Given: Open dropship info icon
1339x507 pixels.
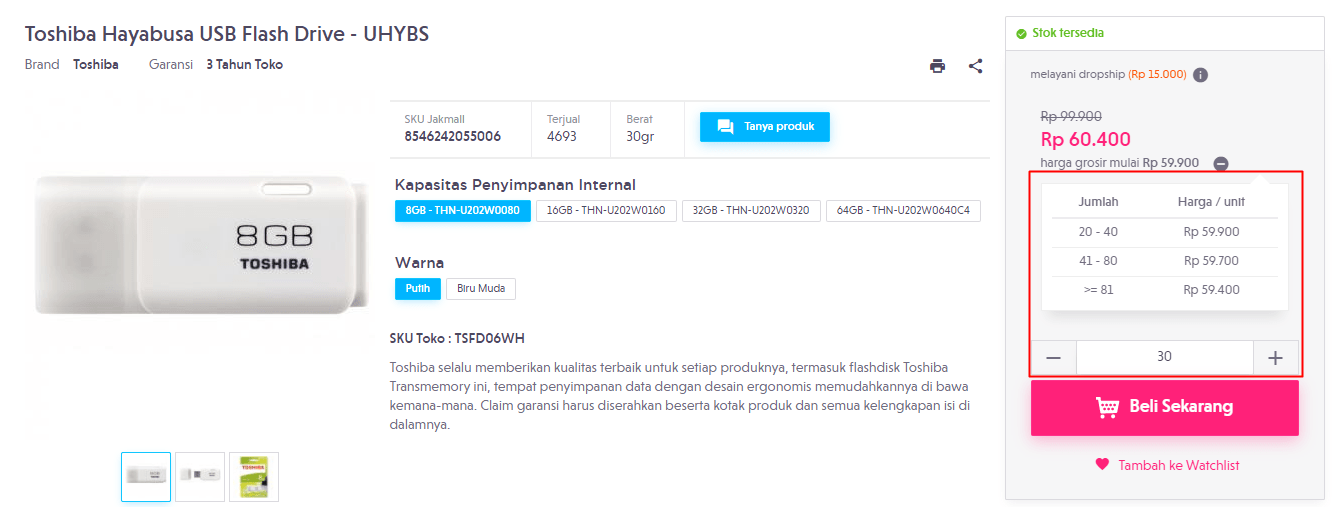Looking at the screenshot, I should coord(1201,75).
